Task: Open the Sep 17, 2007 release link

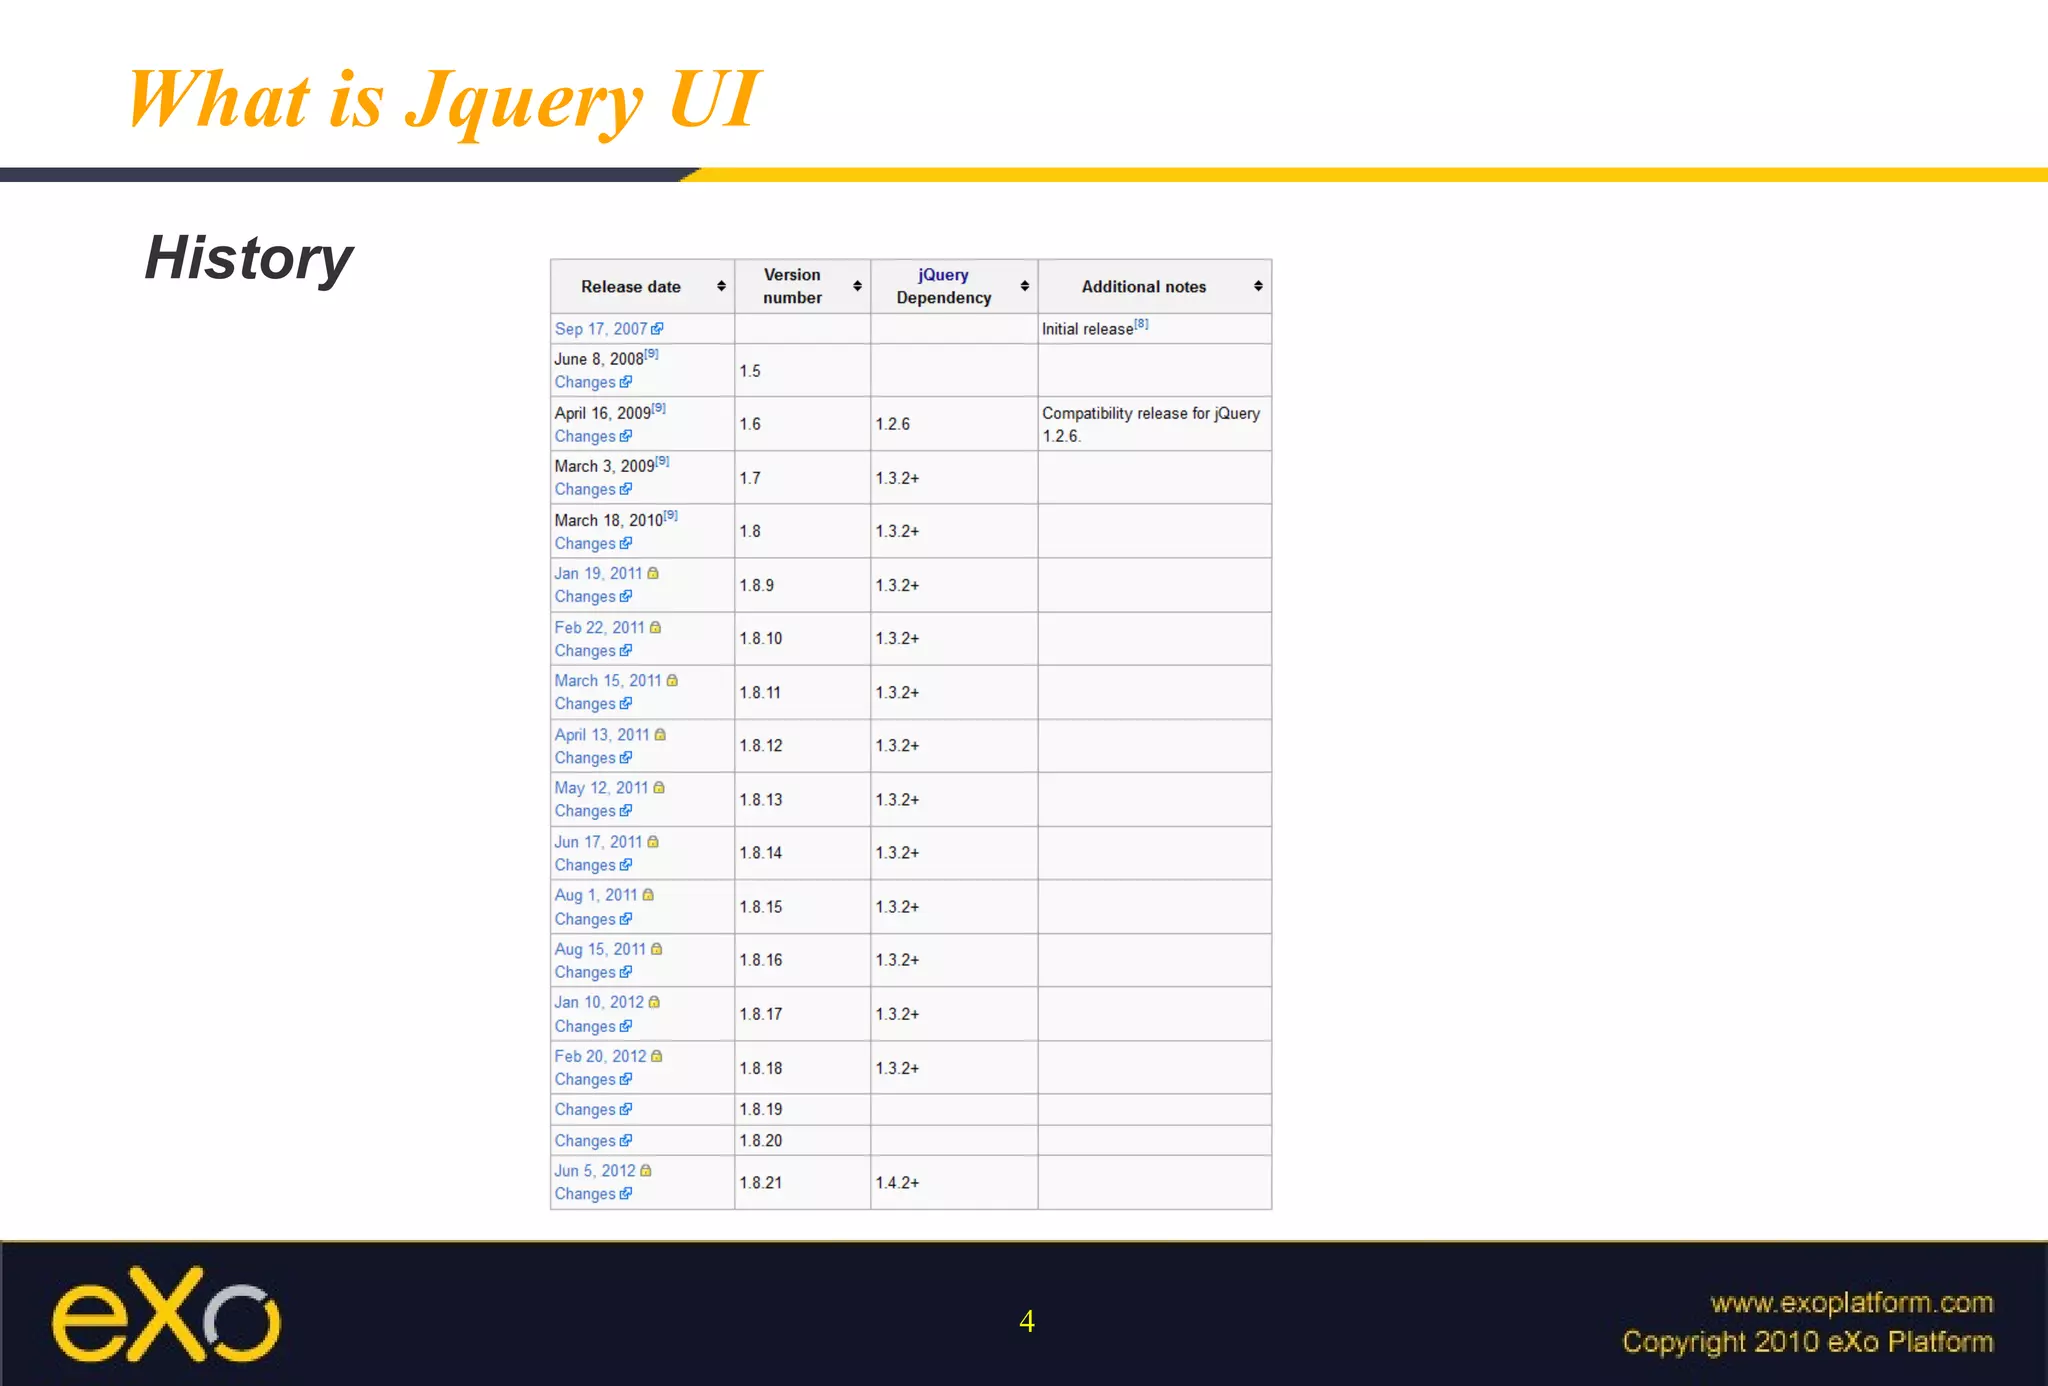Action: click(601, 329)
